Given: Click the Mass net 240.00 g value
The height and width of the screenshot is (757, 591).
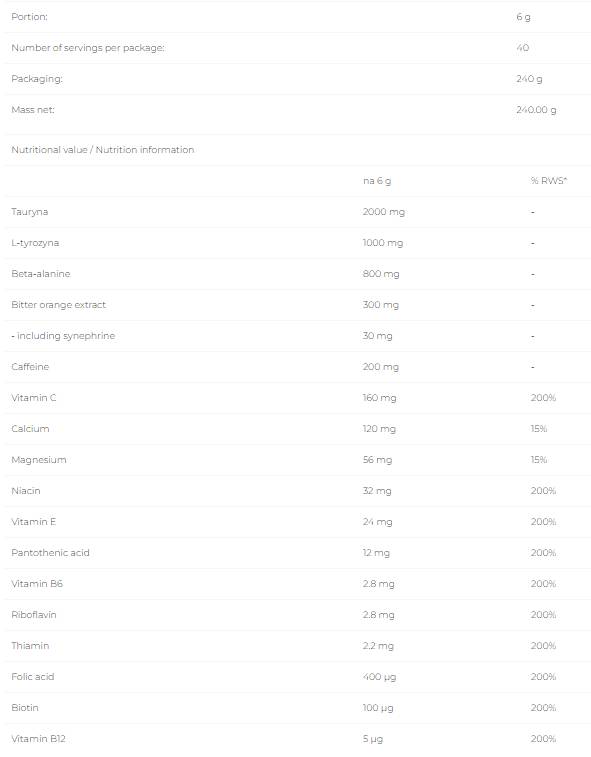Looking at the screenshot, I should pyautogui.click(x=536, y=110).
